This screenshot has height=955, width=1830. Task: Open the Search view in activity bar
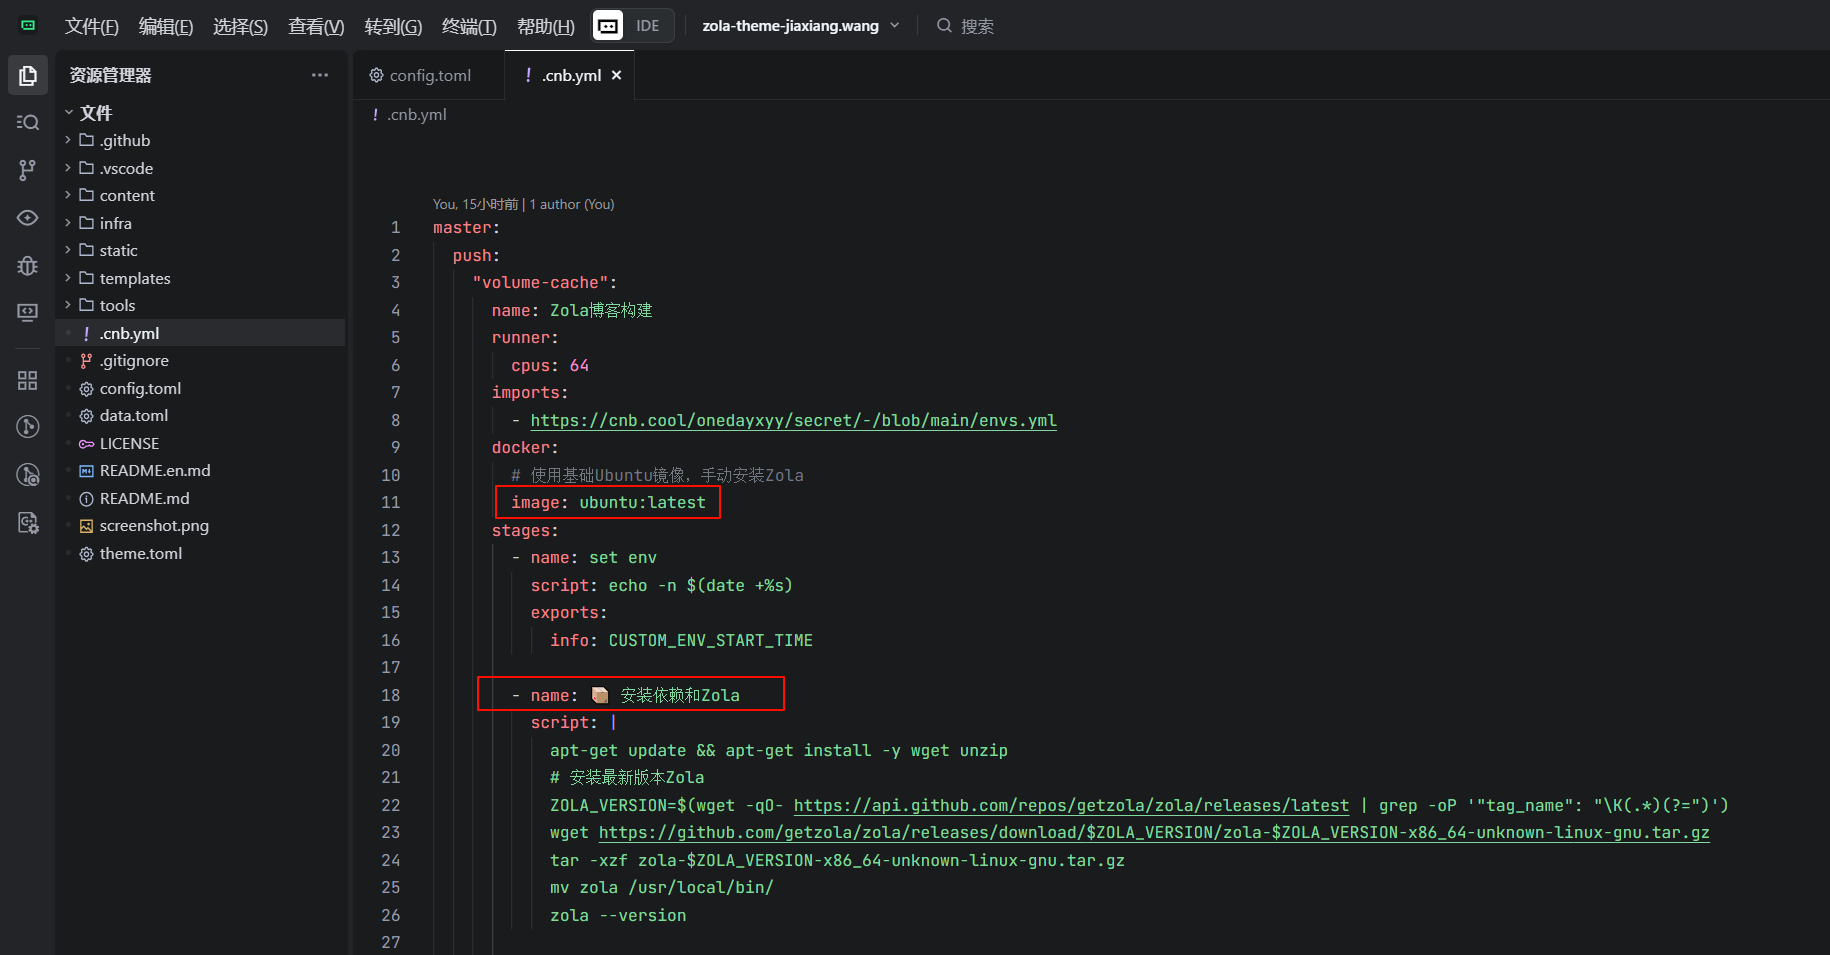point(28,122)
